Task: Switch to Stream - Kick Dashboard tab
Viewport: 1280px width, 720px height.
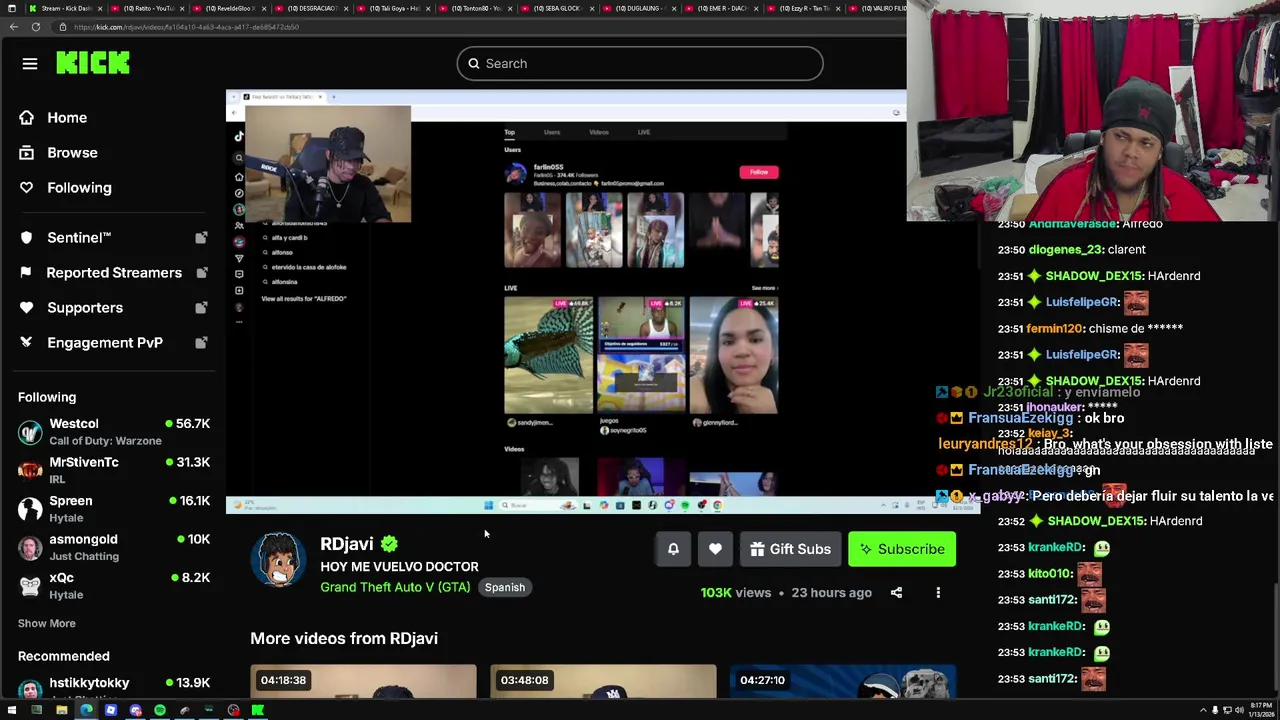Action: pos(67,8)
